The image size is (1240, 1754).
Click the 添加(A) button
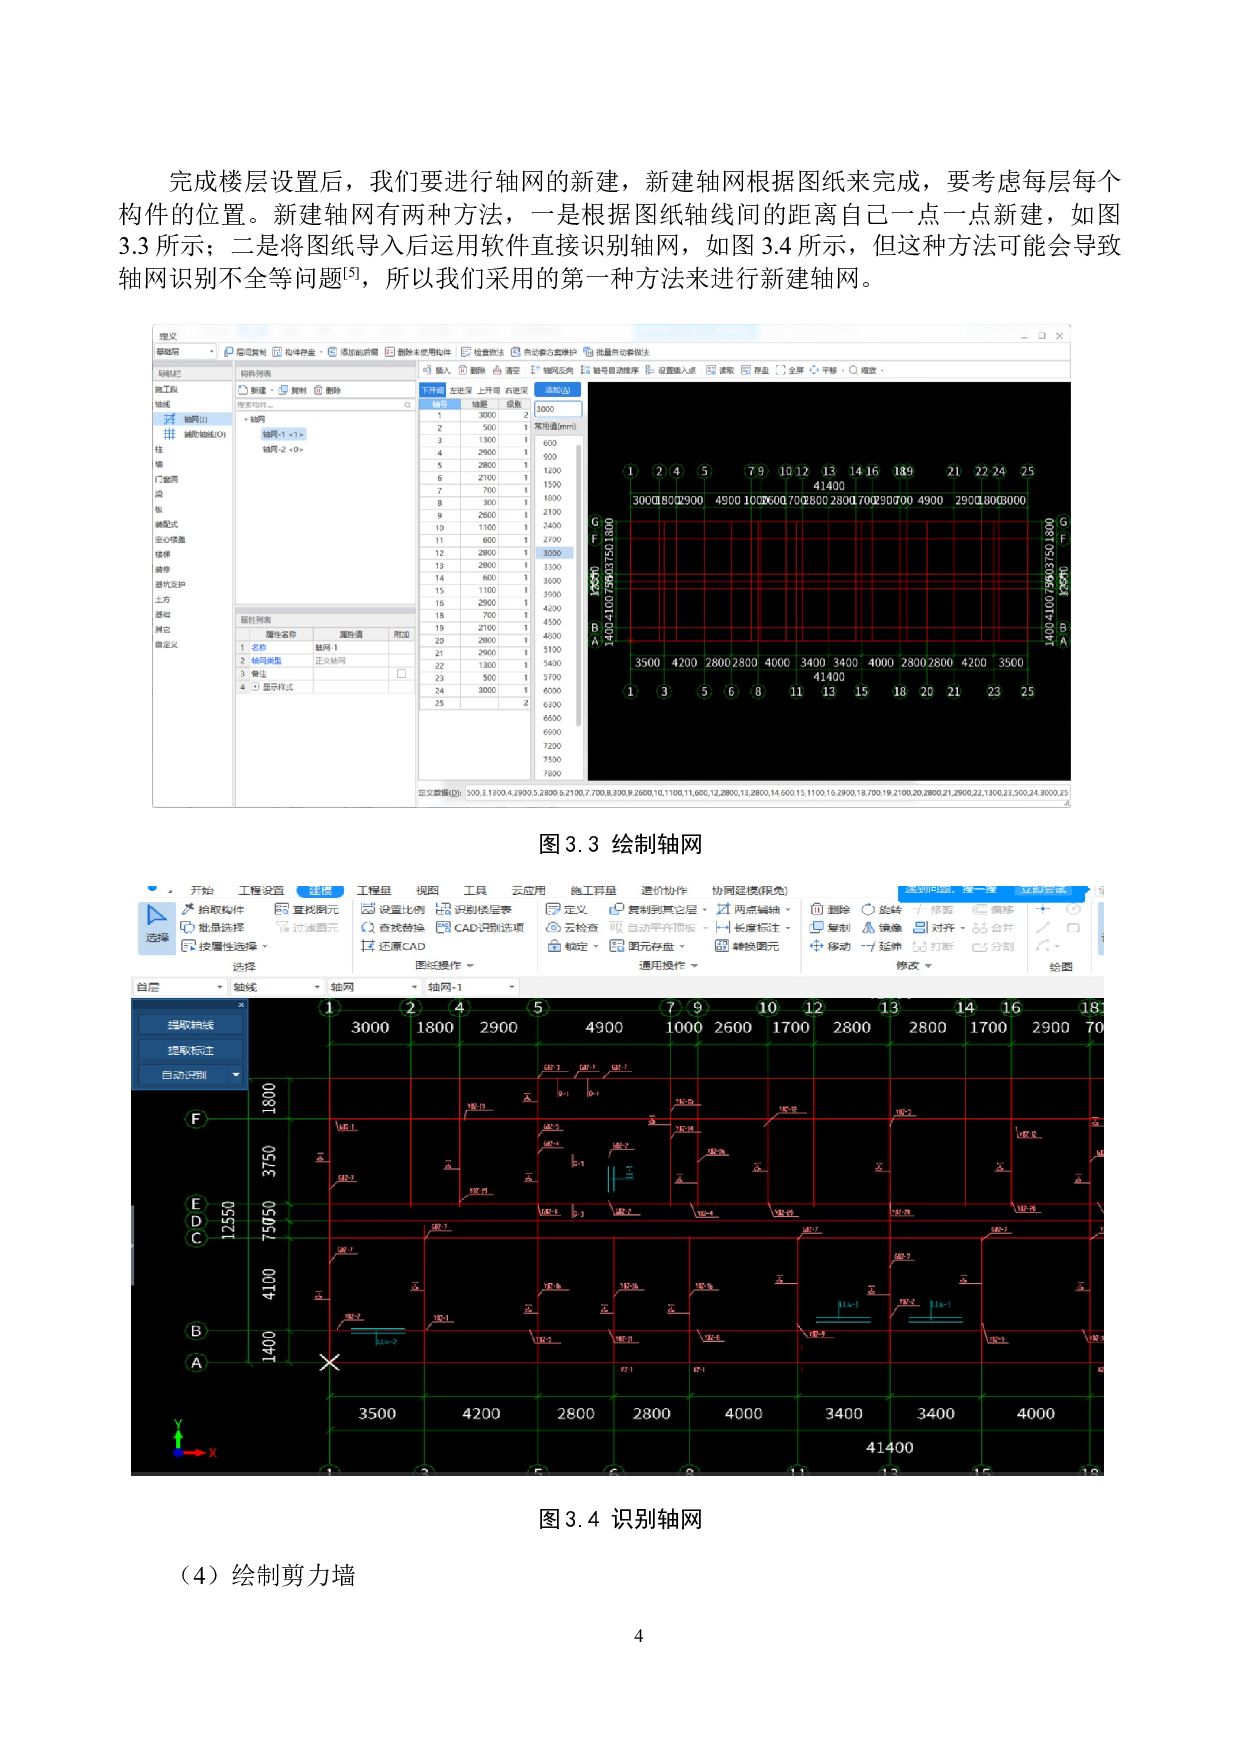point(557,390)
